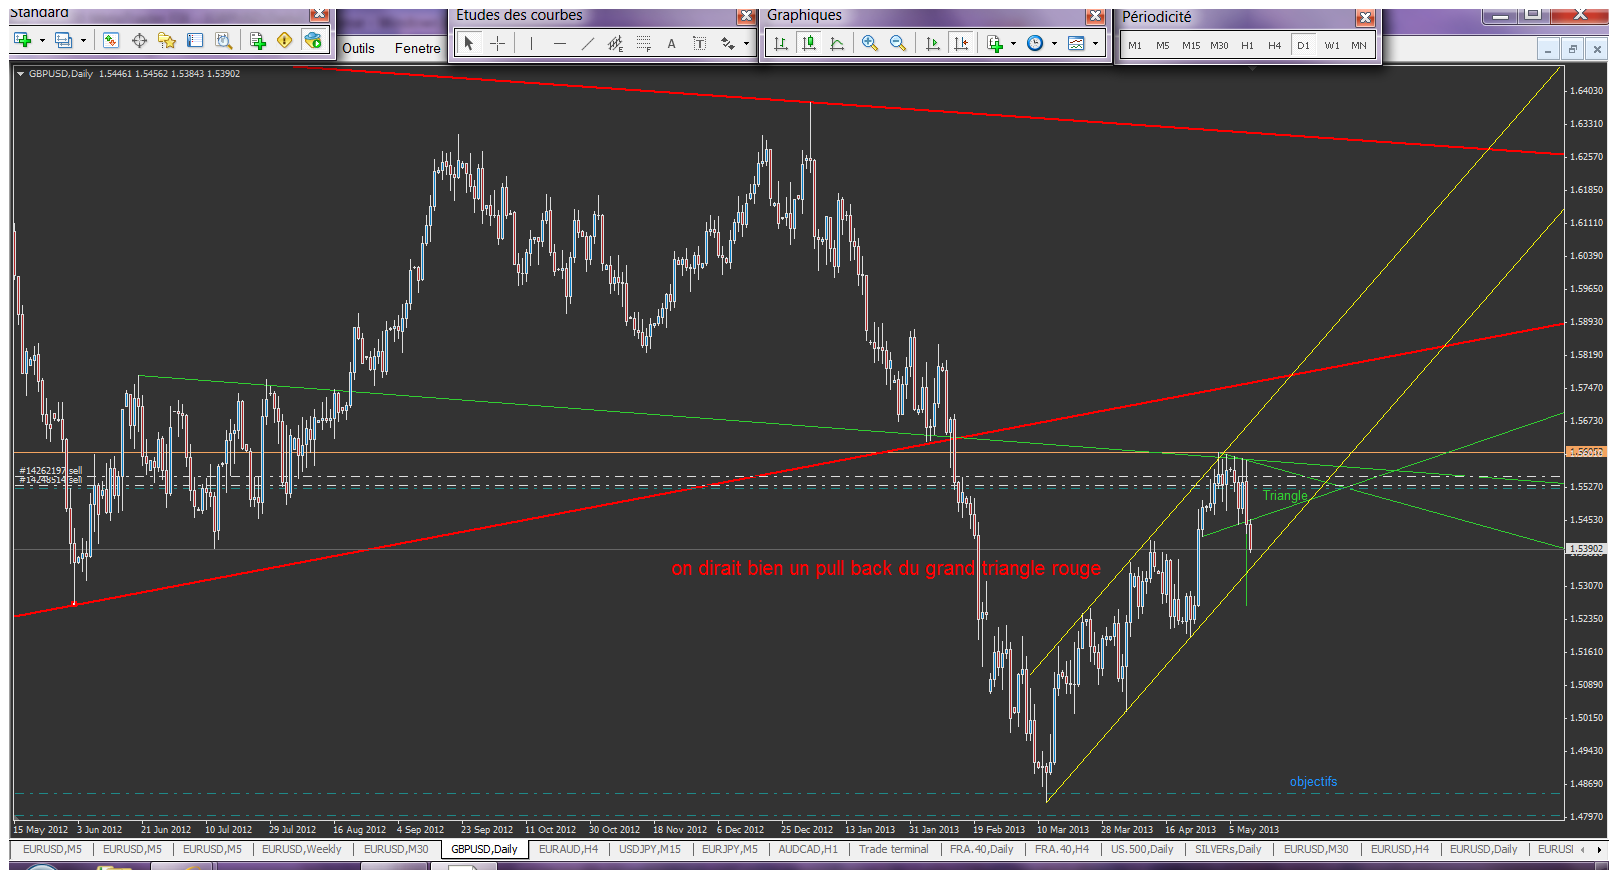Select the arrow Cursor tool
1618x870 pixels.
tap(469, 43)
